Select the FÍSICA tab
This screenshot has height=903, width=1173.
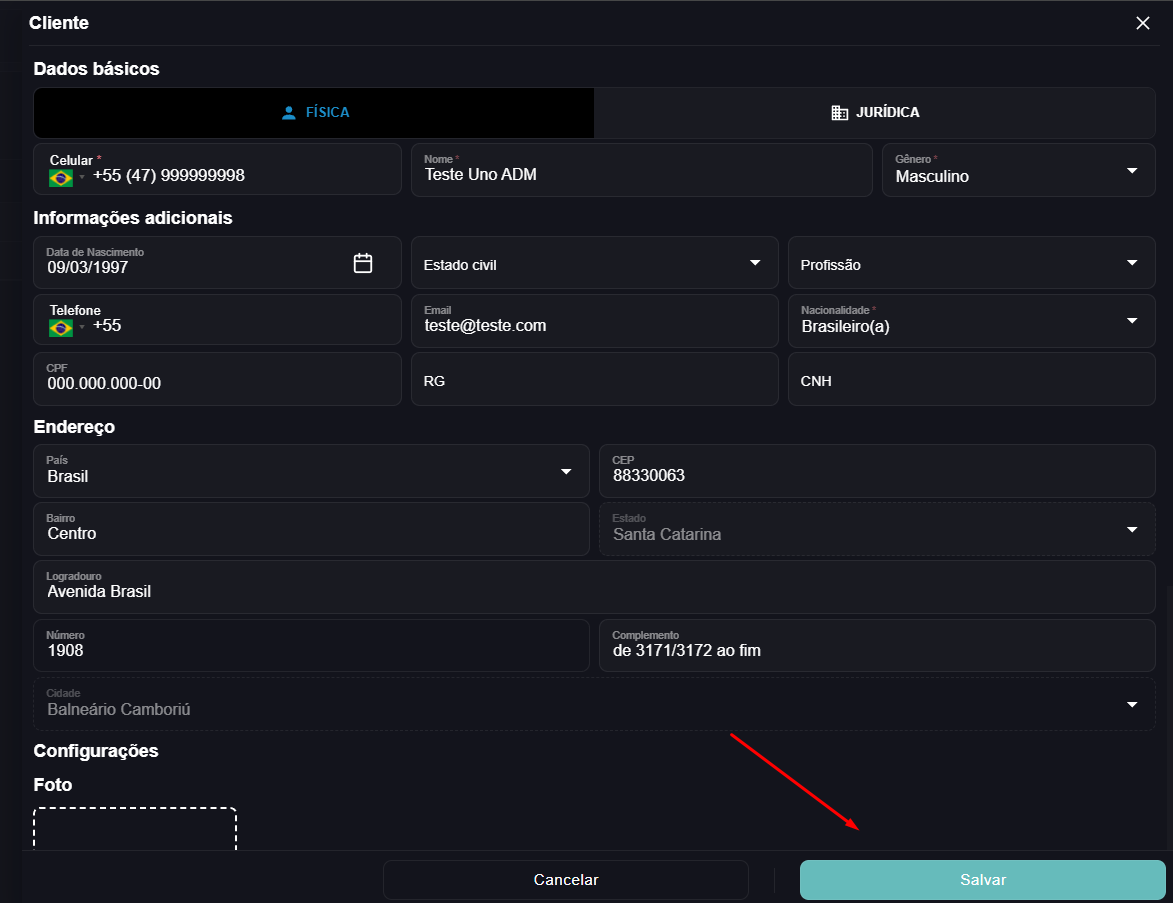point(314,113)
